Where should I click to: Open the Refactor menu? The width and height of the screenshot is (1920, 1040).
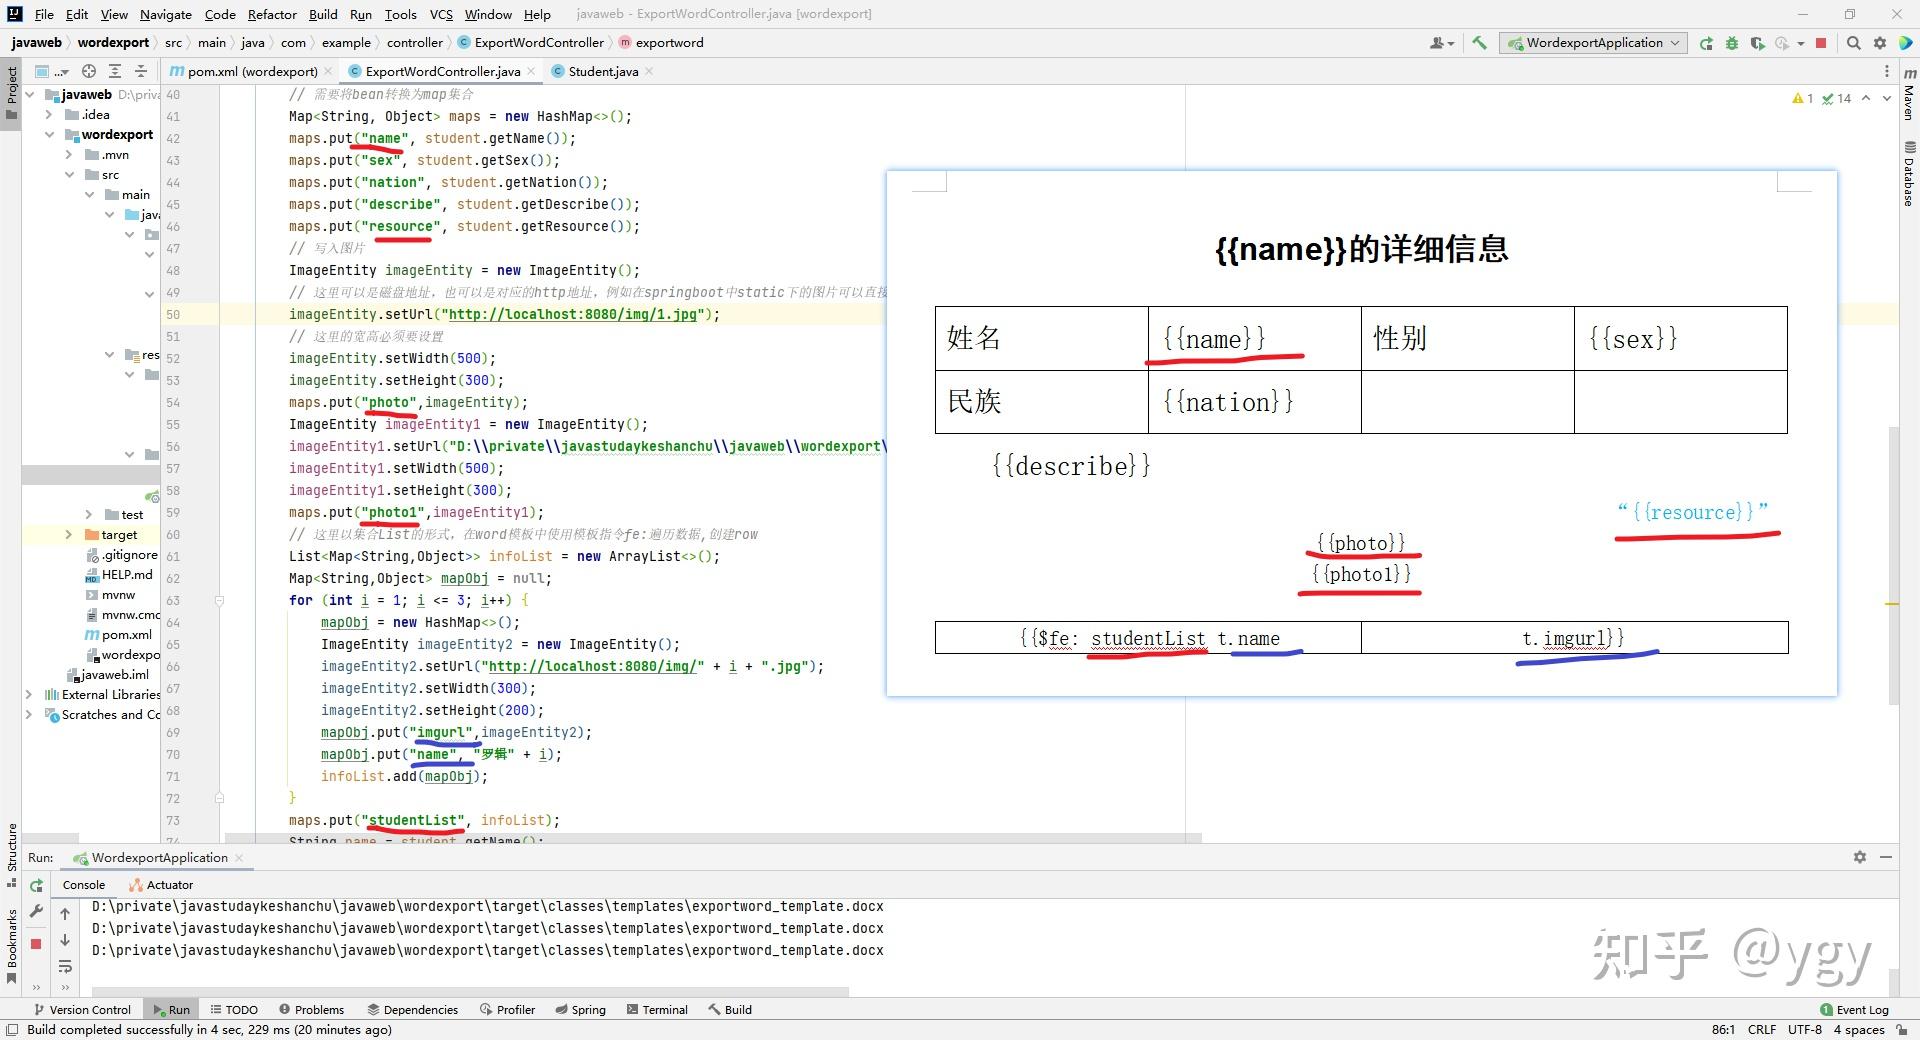click(271, 14)
